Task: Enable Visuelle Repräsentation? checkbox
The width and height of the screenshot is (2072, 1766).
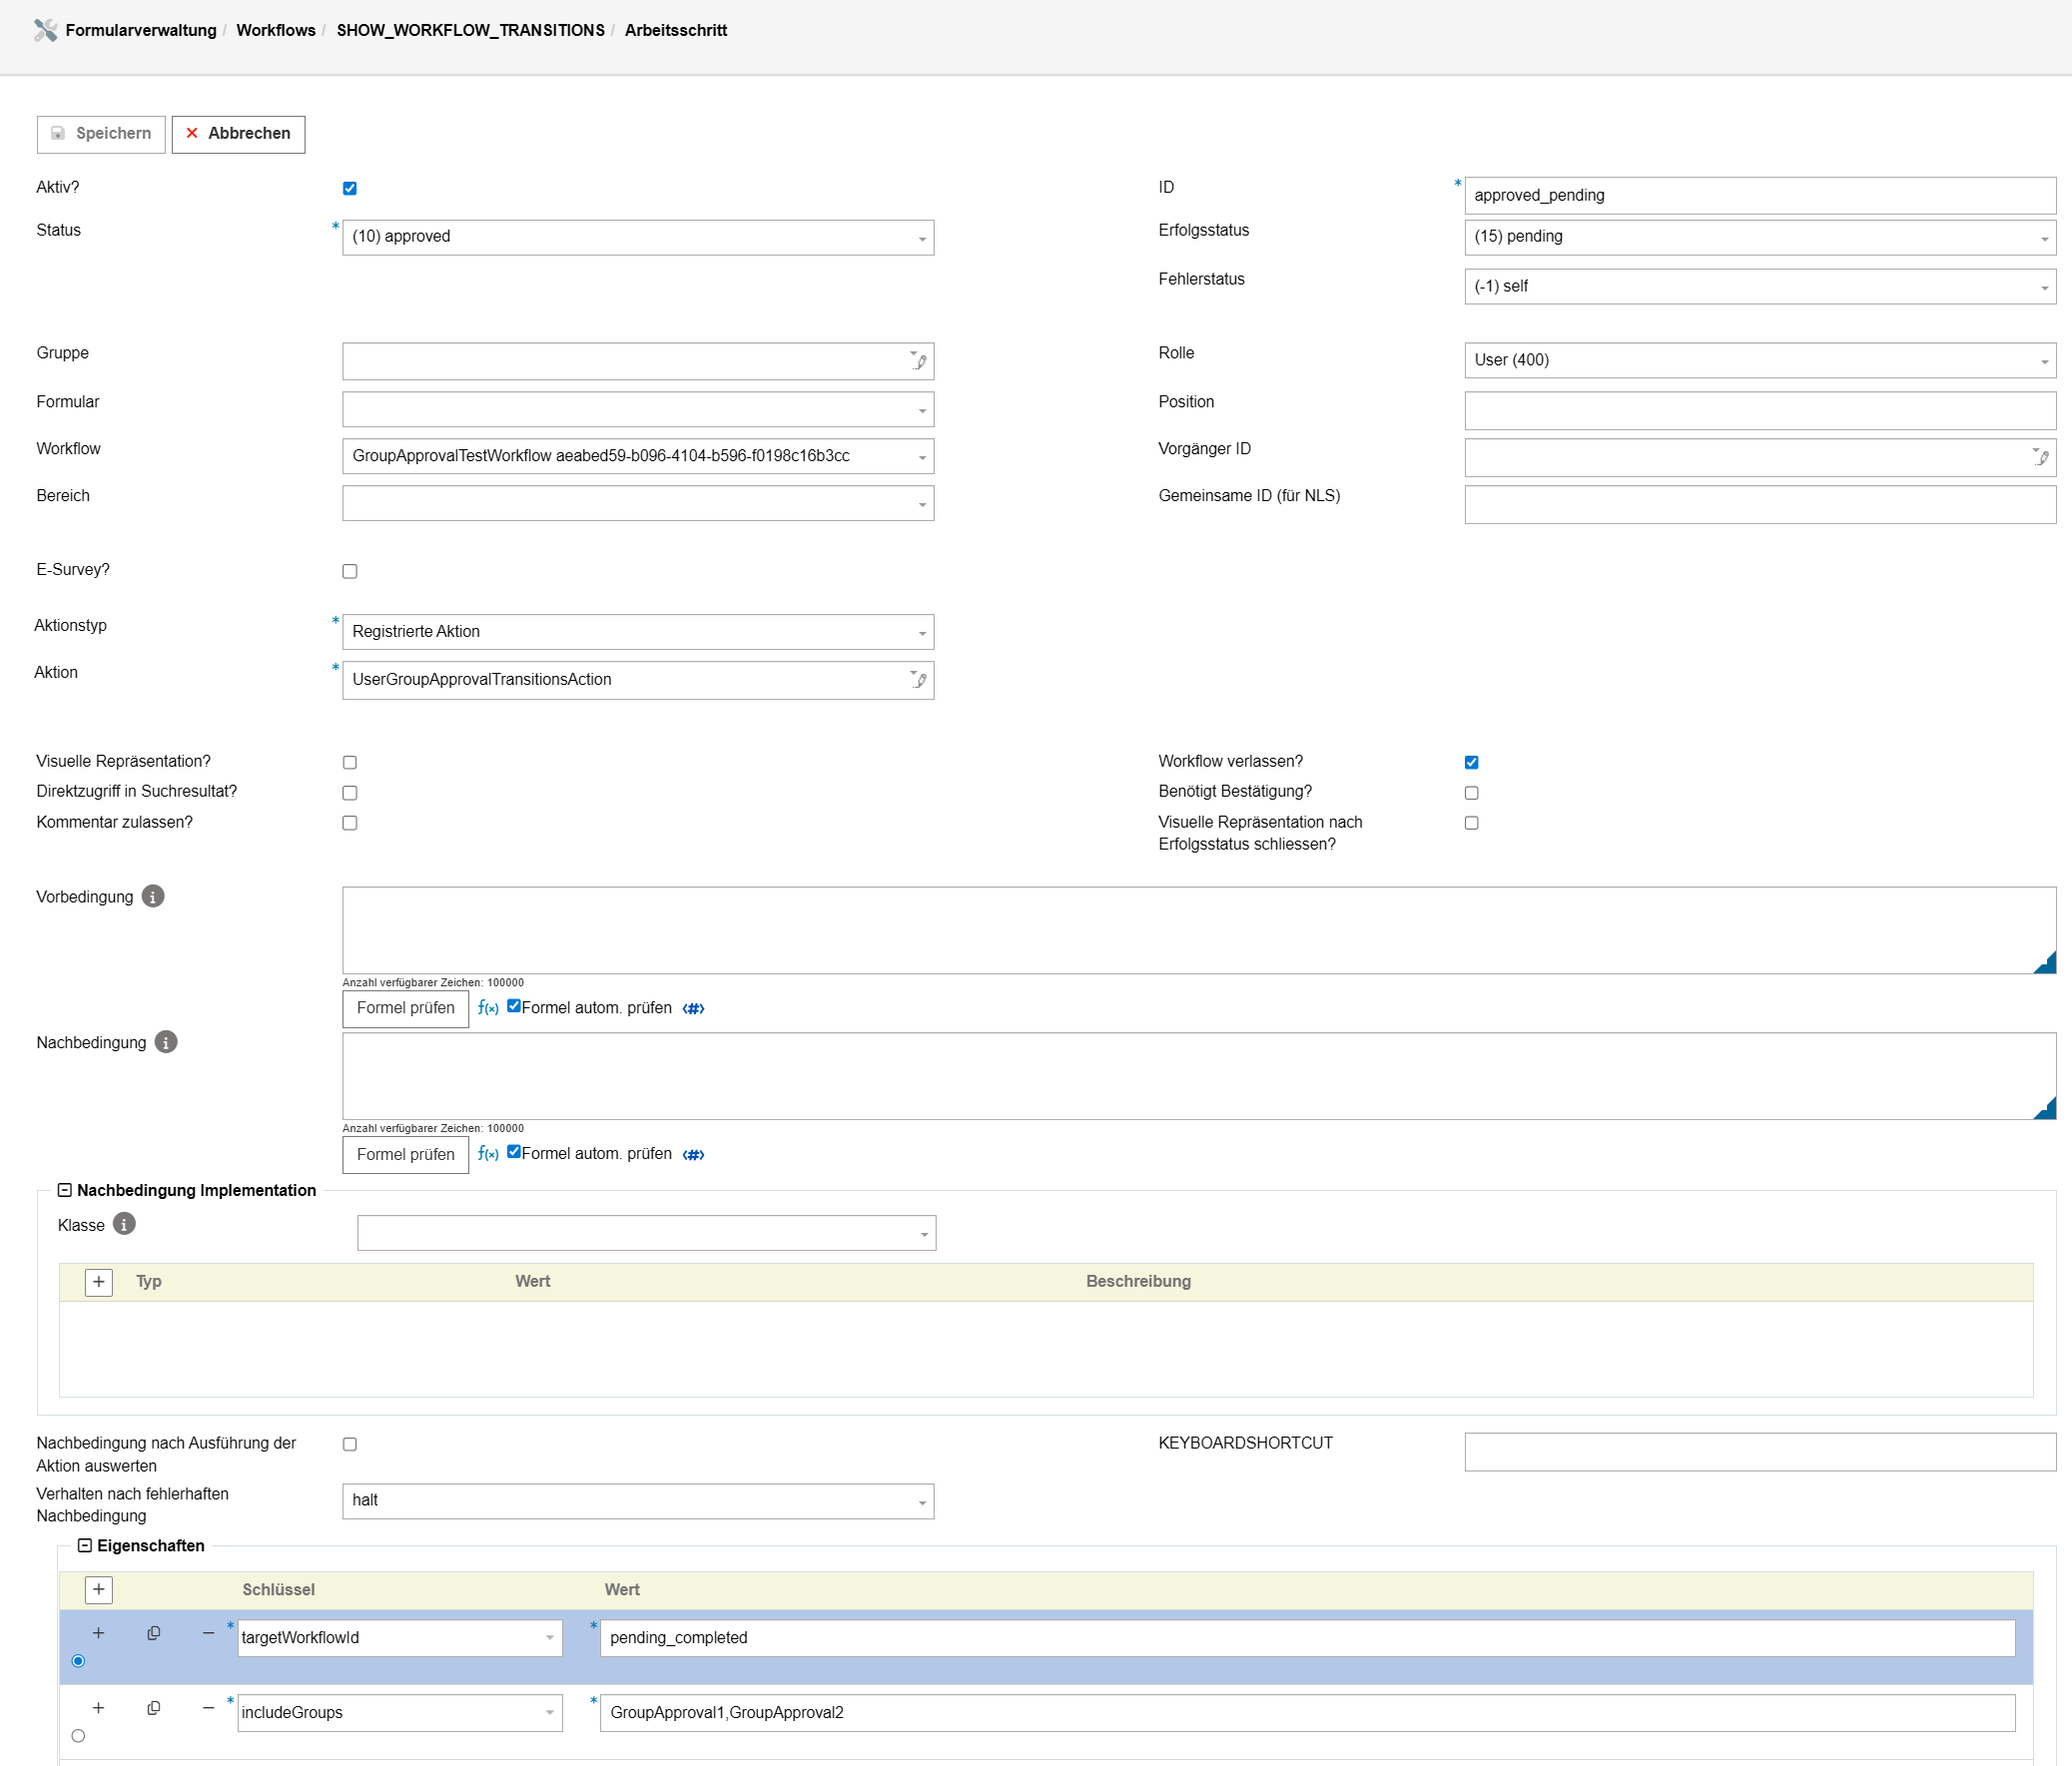Action: point(350,762)
